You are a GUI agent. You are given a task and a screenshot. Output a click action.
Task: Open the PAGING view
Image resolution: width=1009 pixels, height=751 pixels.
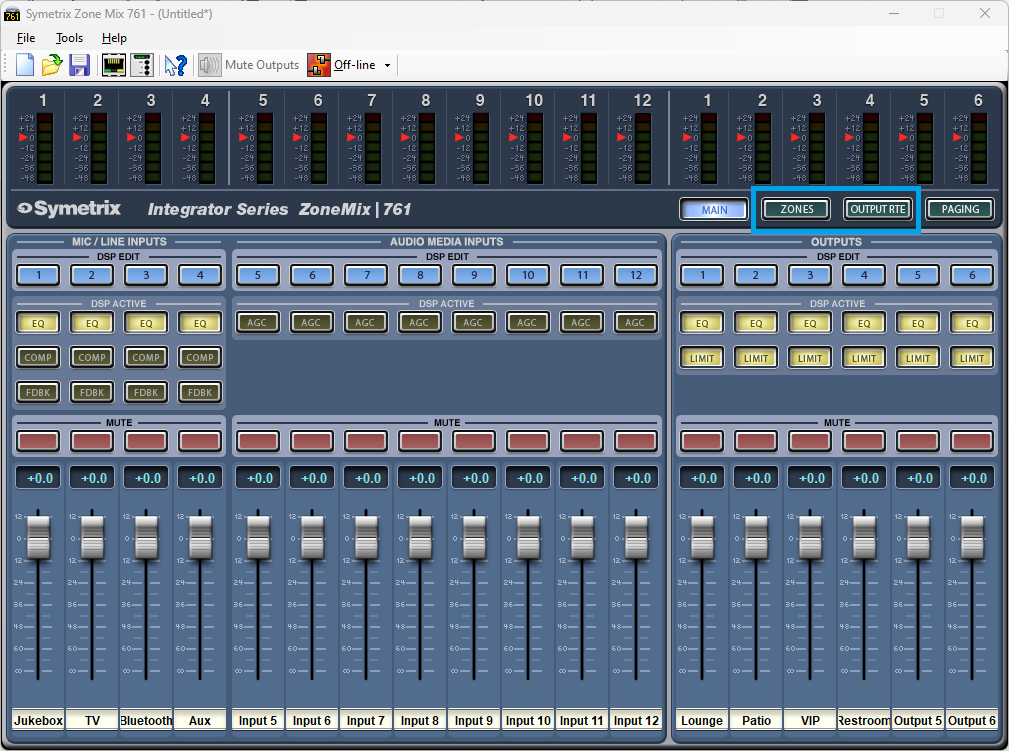tap(960, 209)
